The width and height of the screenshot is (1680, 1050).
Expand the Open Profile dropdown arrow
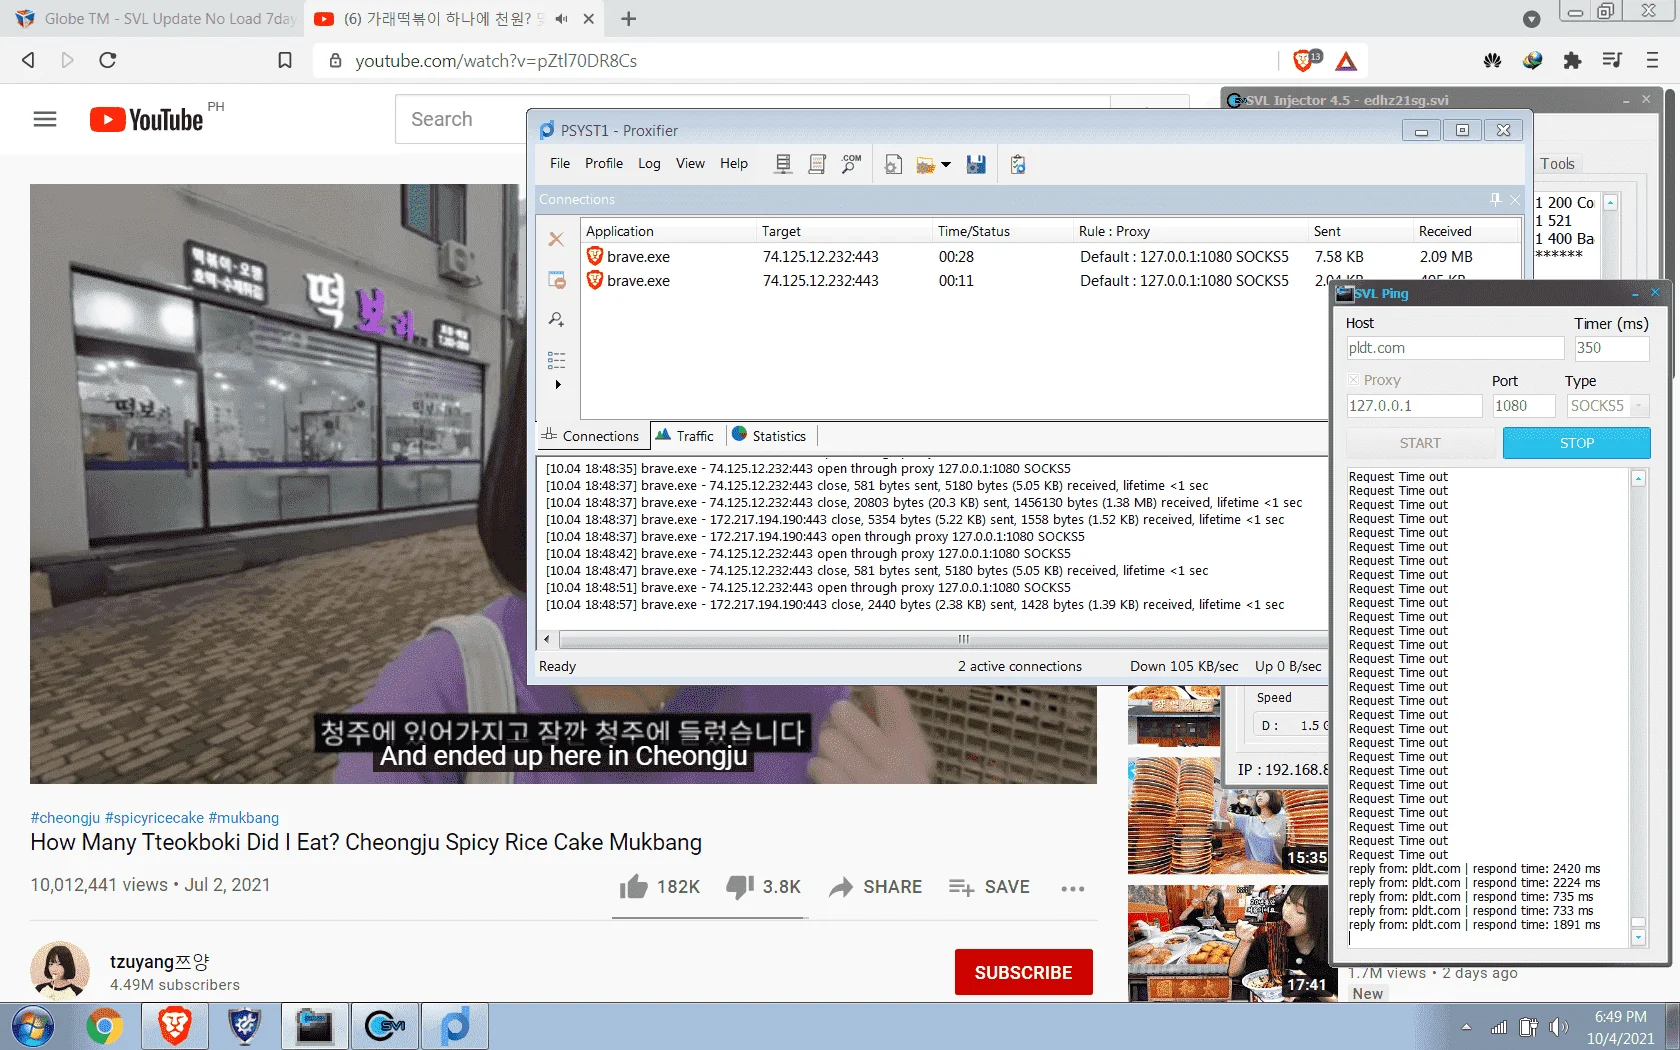[x=946, y=165]
